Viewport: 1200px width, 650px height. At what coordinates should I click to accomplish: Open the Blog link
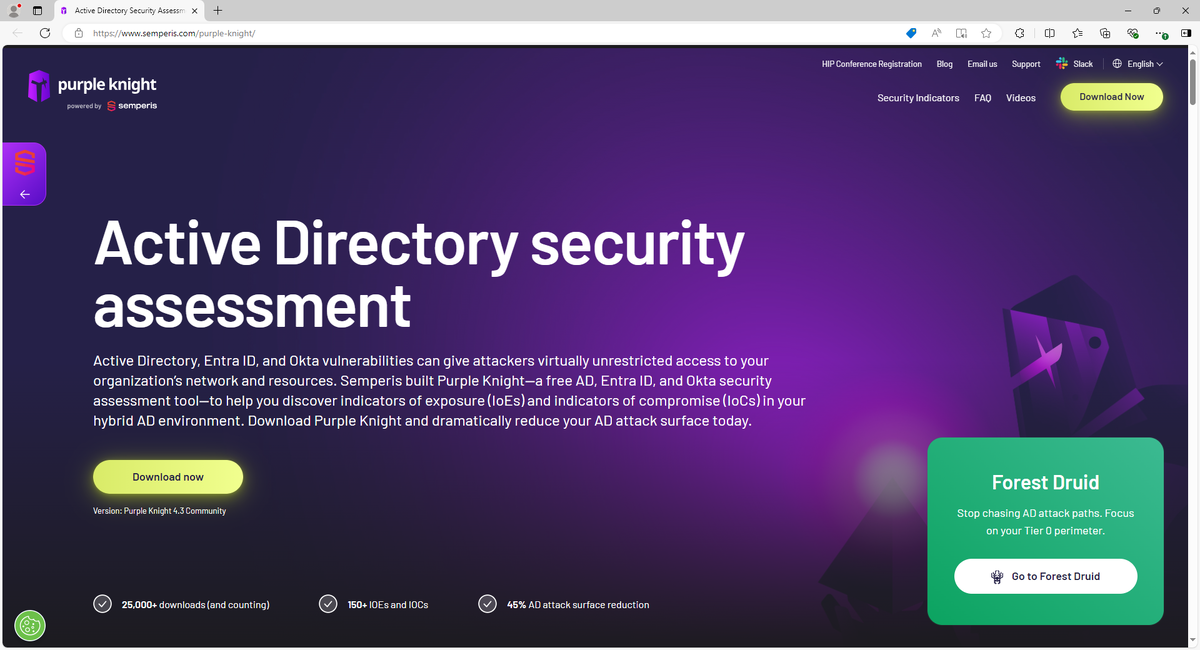point(945,64)
